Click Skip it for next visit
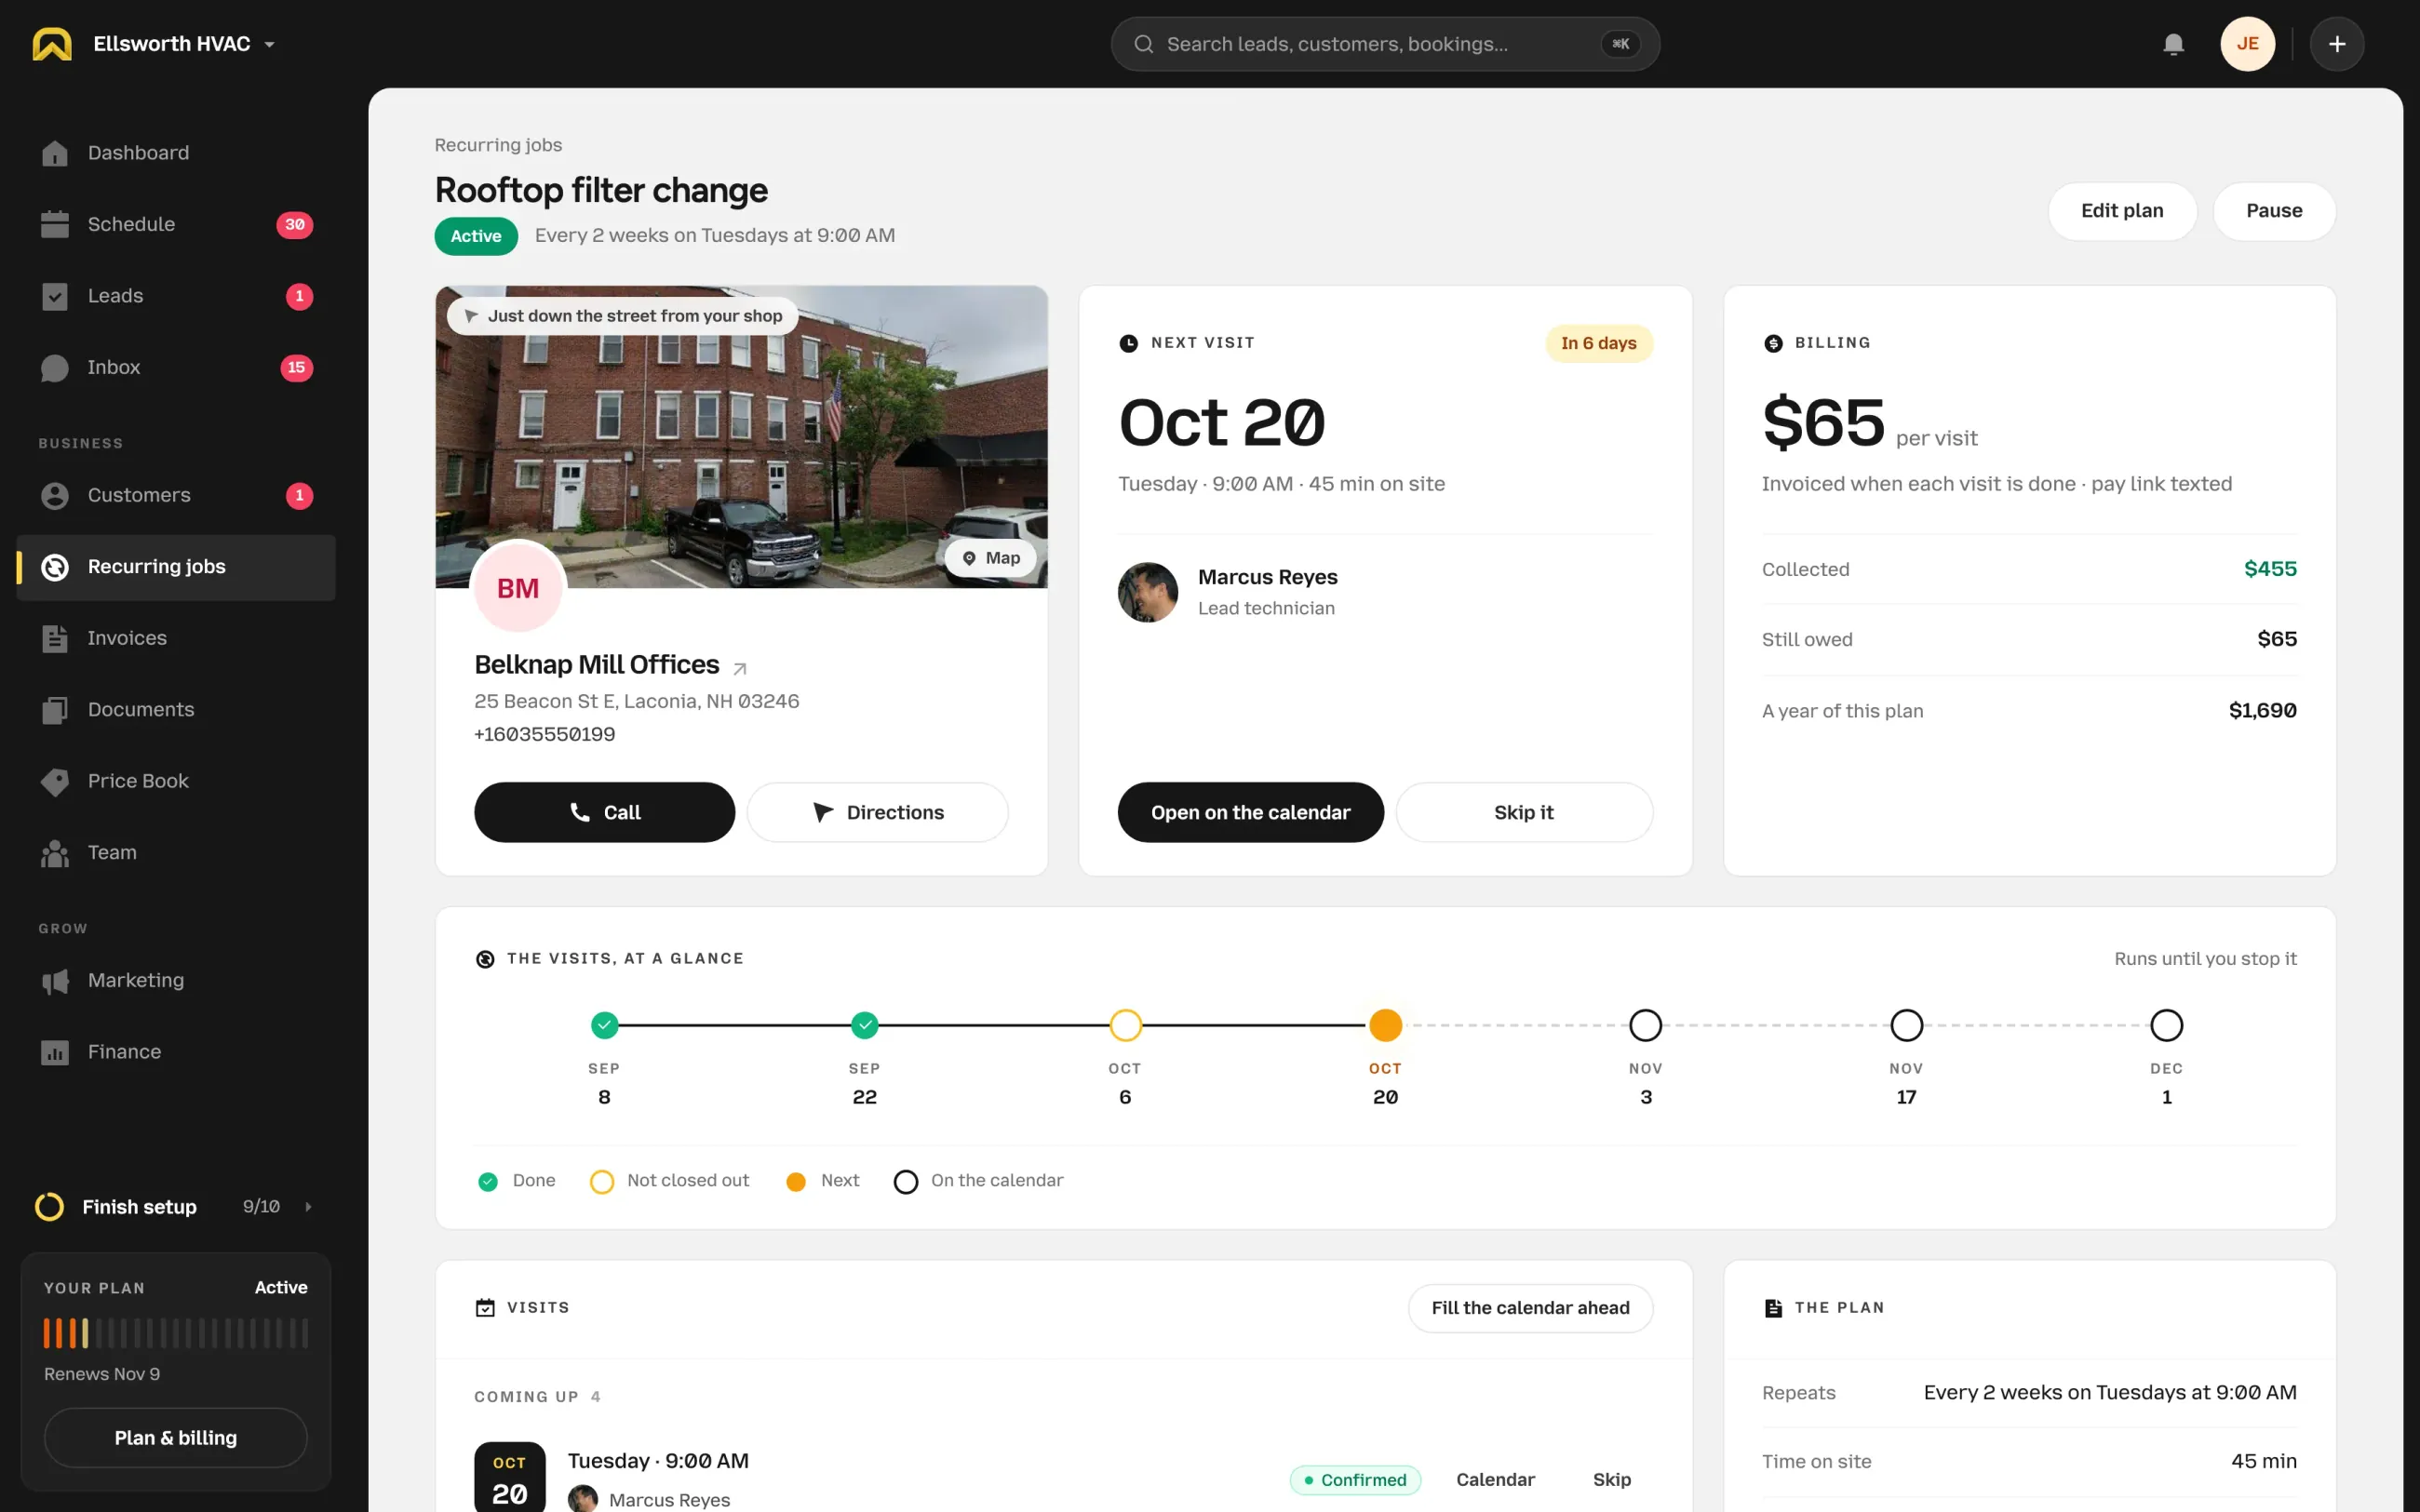 click(x=1523, y=812)
